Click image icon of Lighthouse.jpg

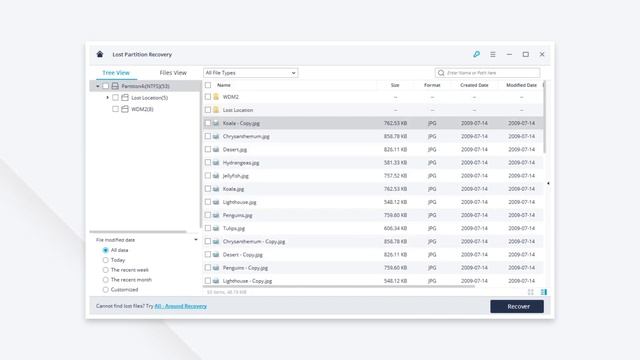216,202
